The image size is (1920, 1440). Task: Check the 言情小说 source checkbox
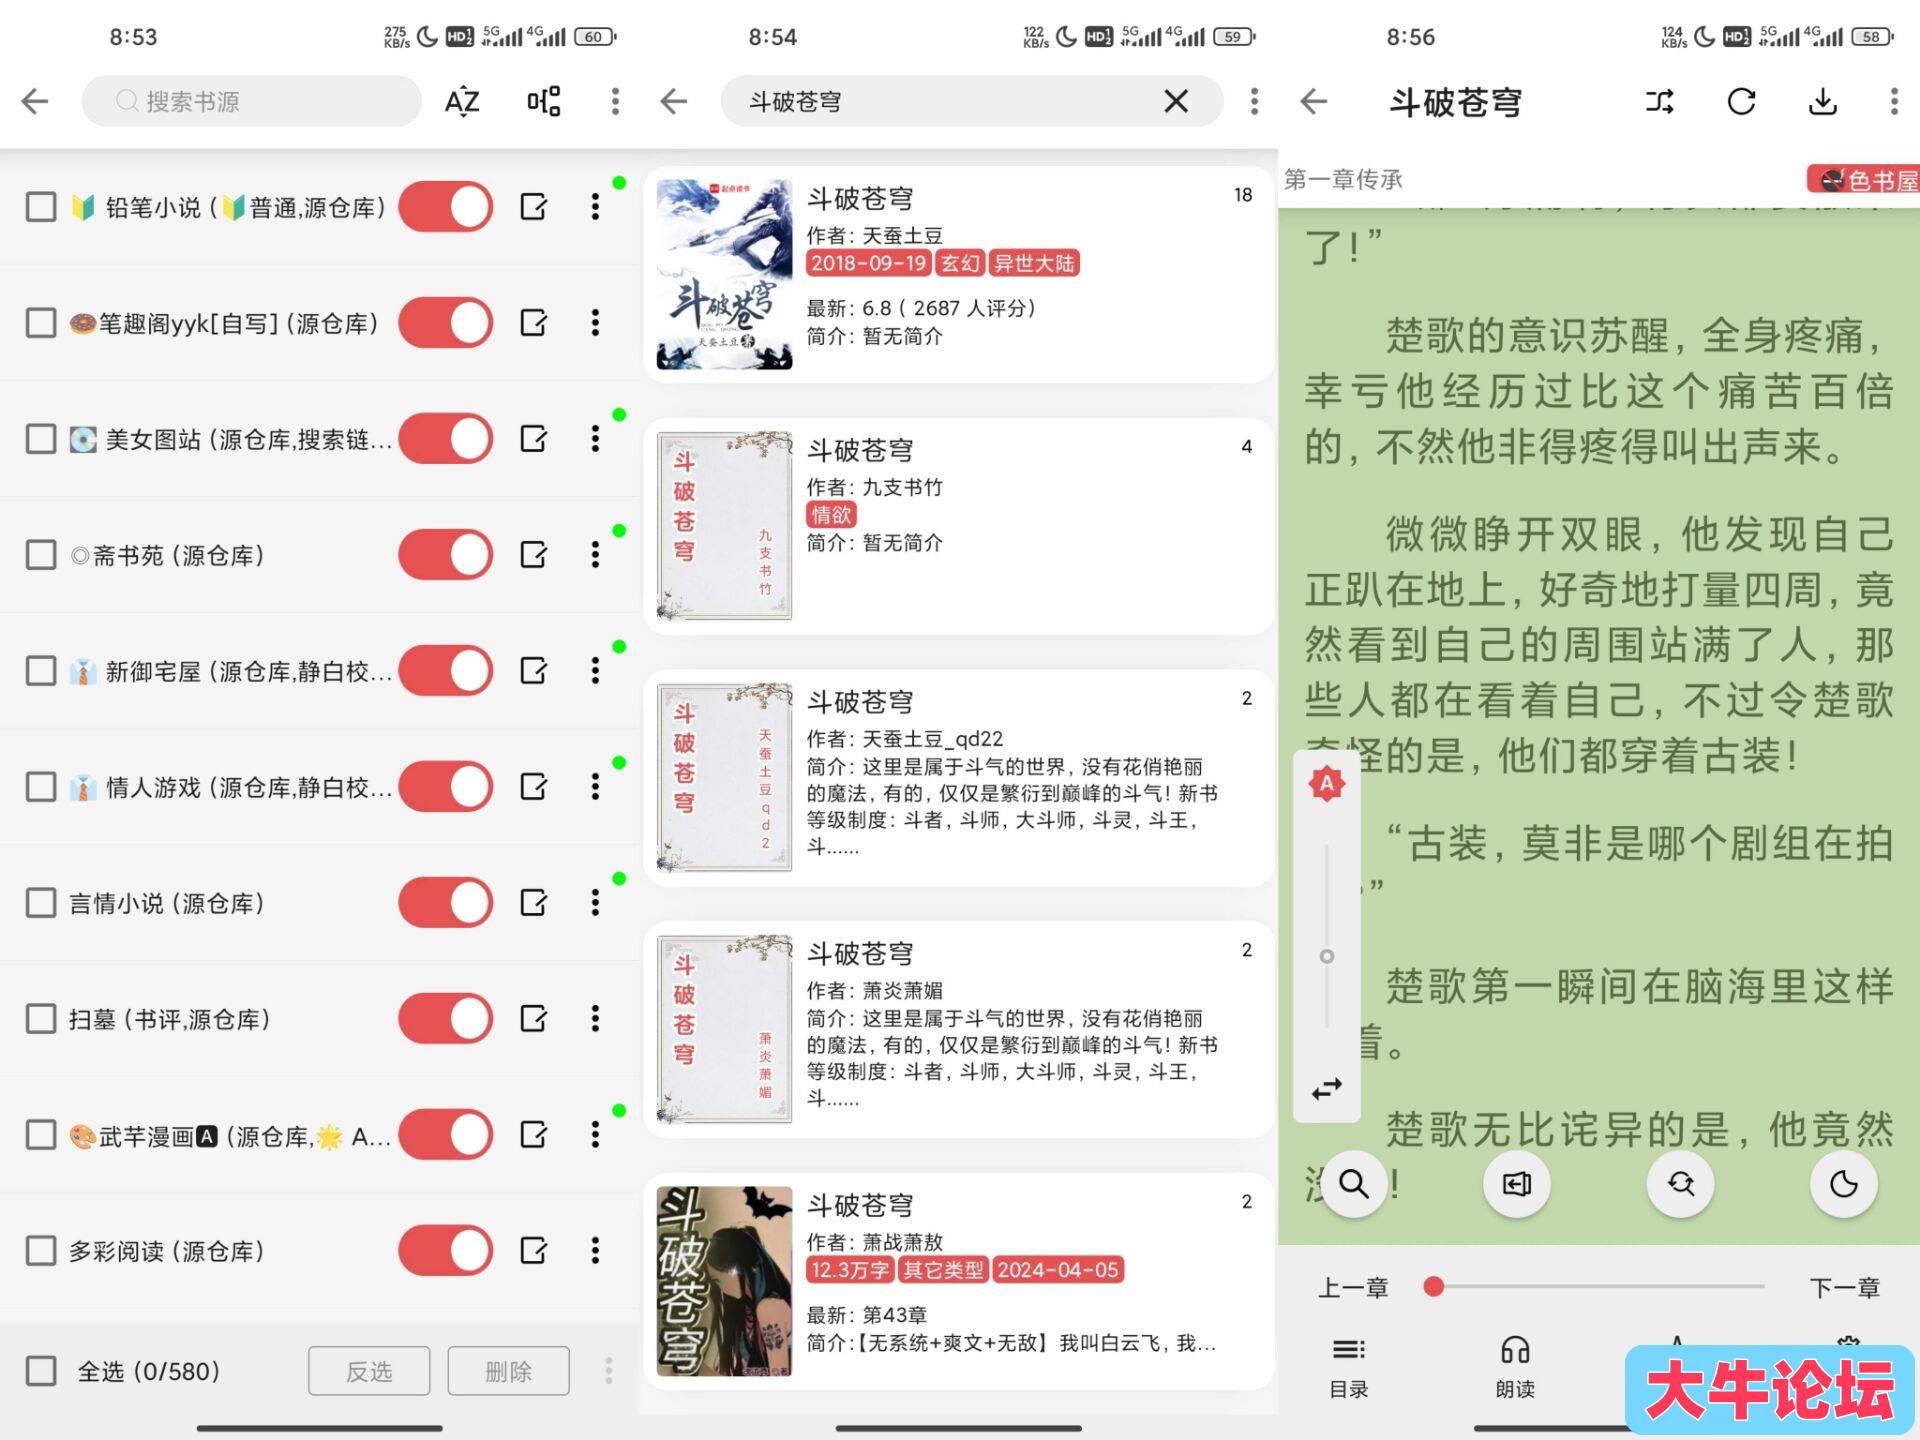click(41, 903)
